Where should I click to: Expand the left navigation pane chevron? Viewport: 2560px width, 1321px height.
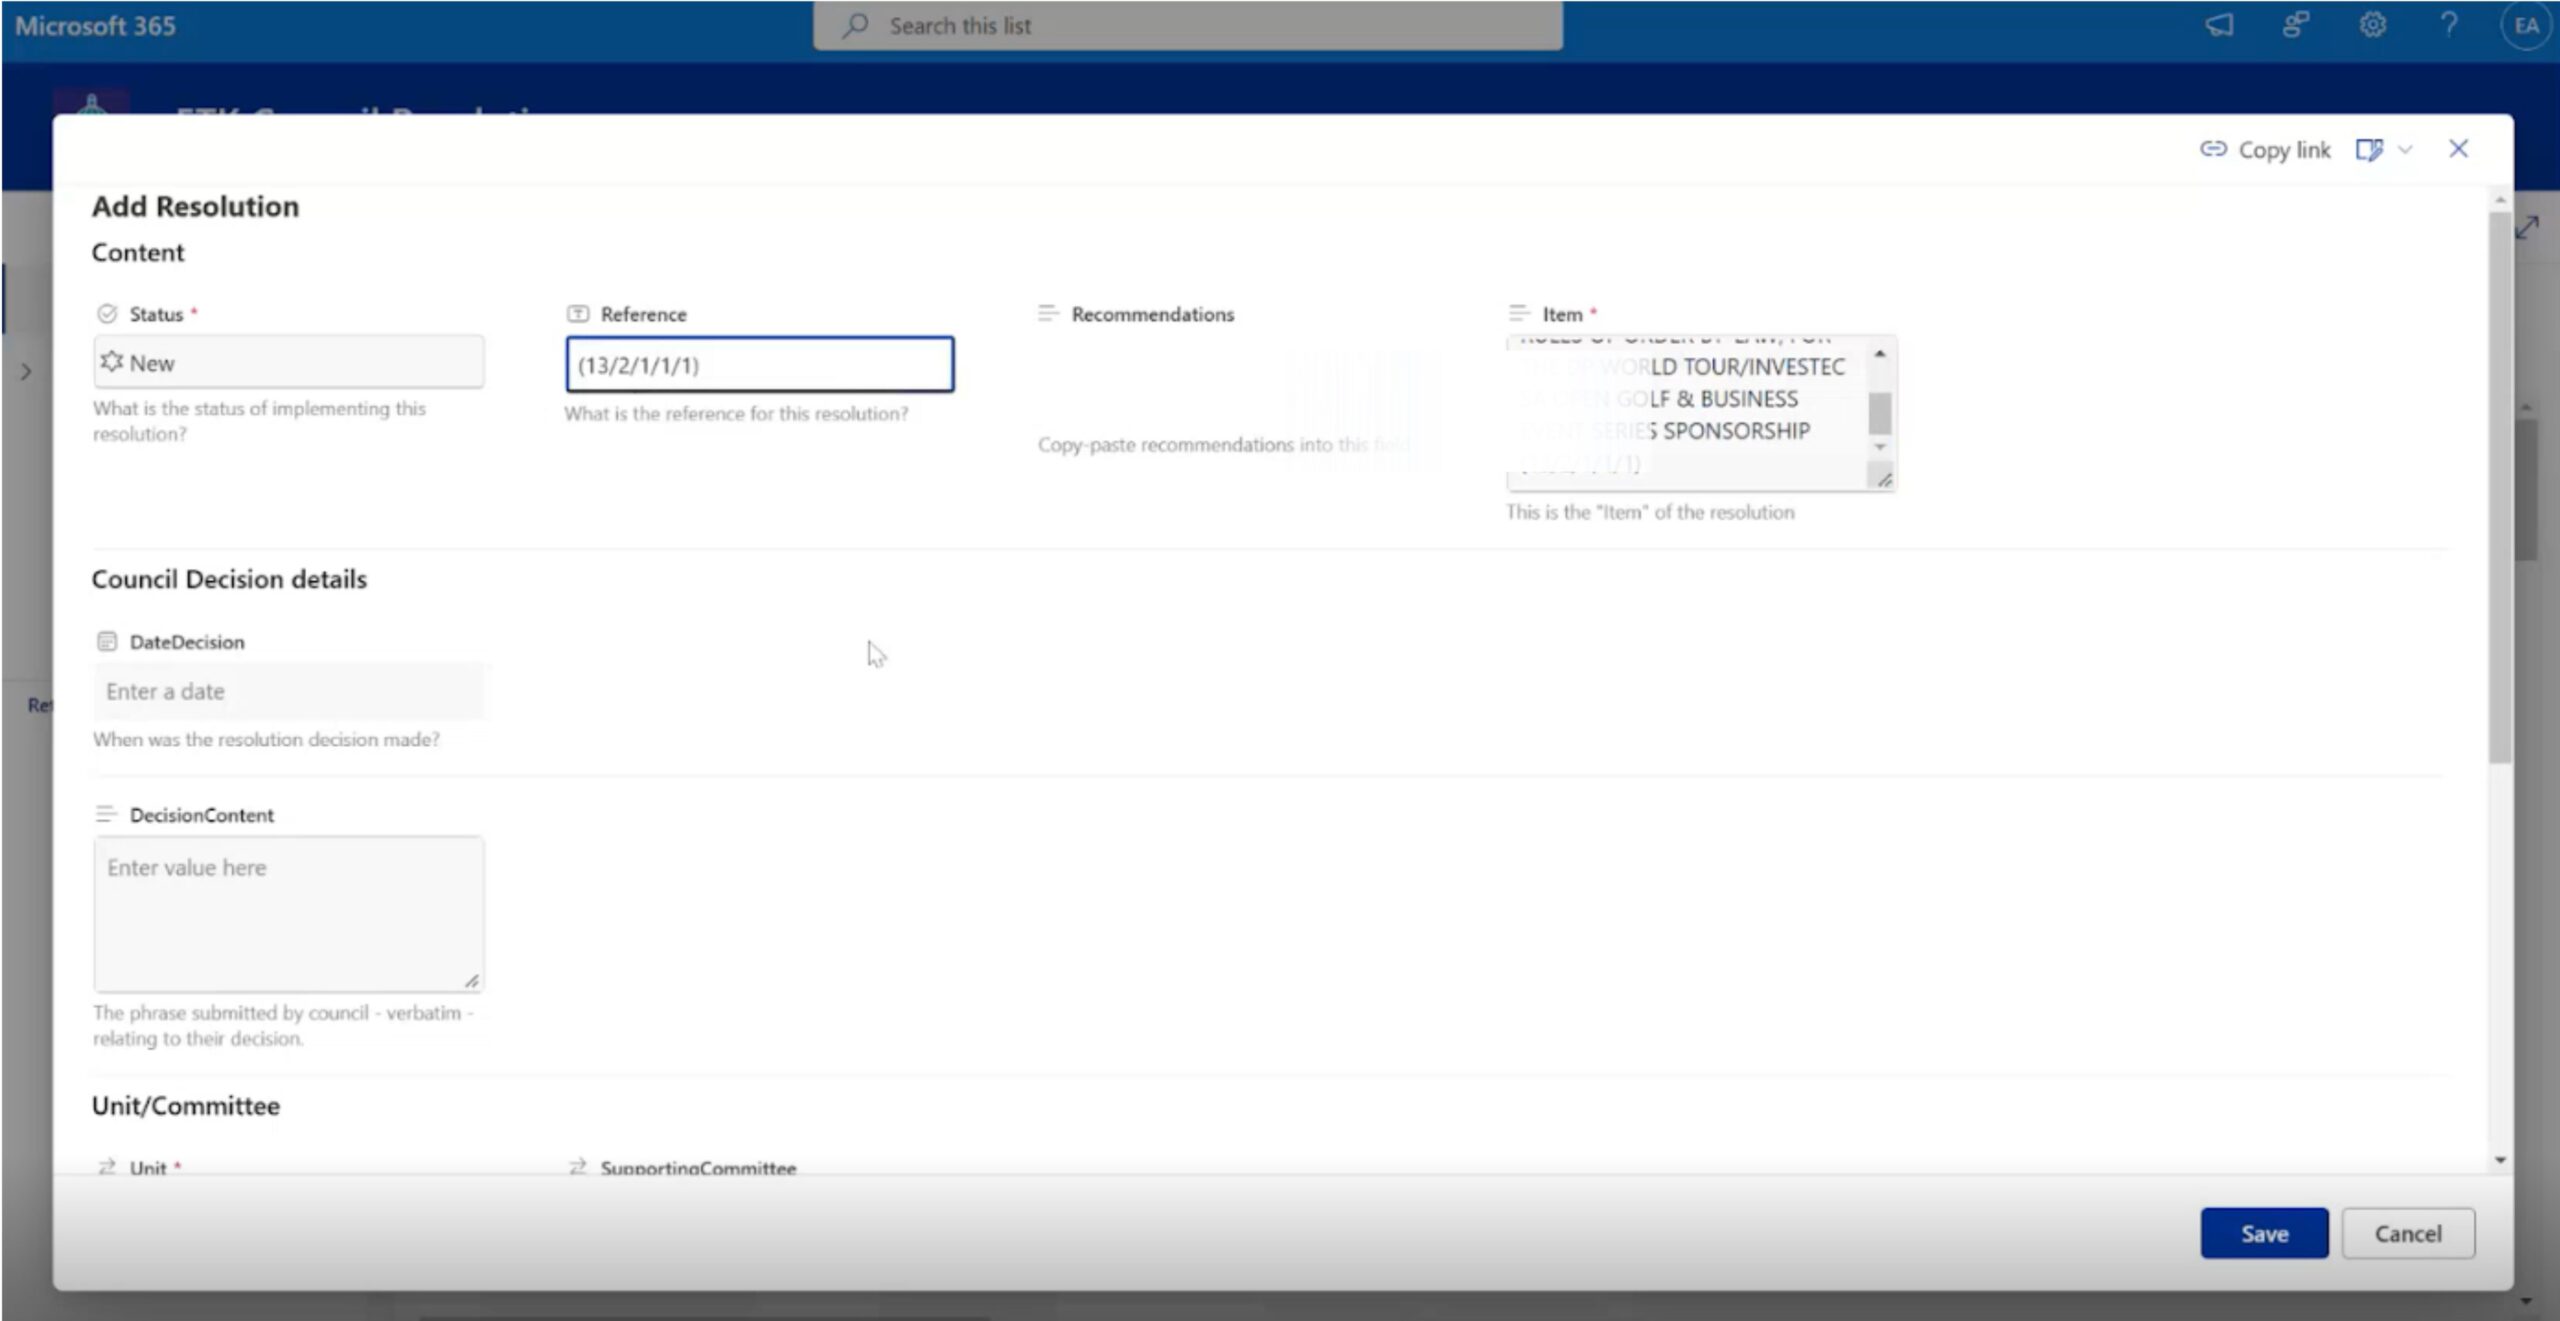coord(26,372)
